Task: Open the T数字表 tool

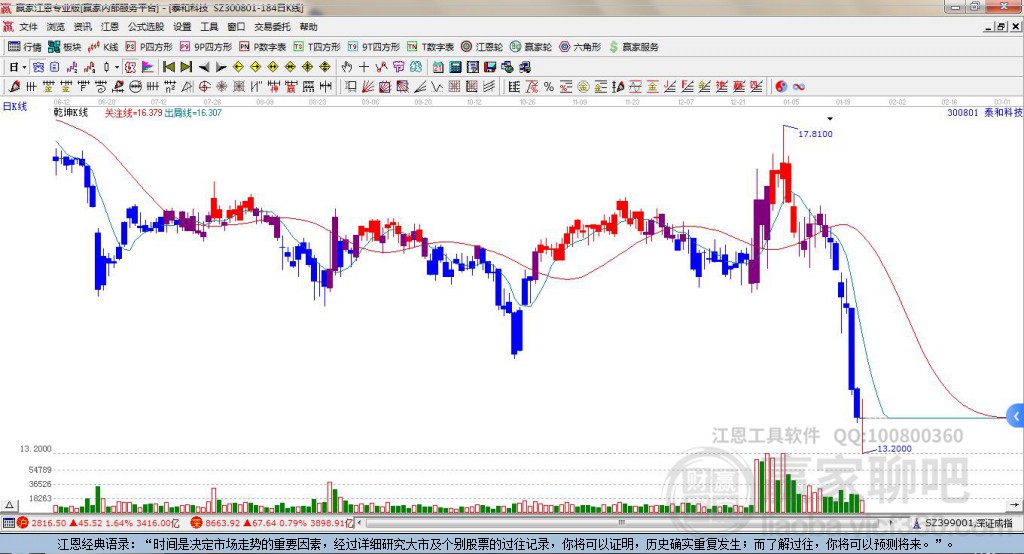Action: coord(430,47)
